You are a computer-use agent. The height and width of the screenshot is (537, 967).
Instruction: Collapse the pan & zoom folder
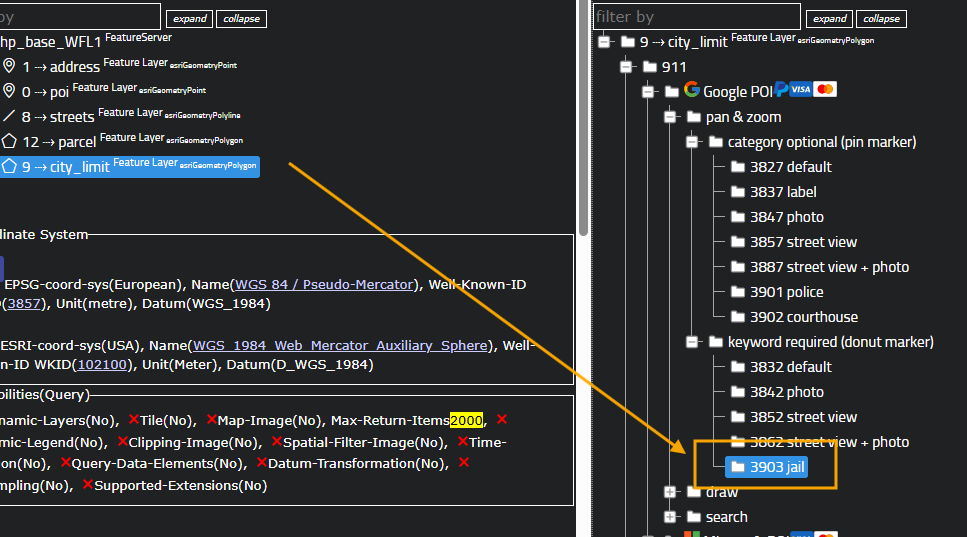click(x=670, y=117)
